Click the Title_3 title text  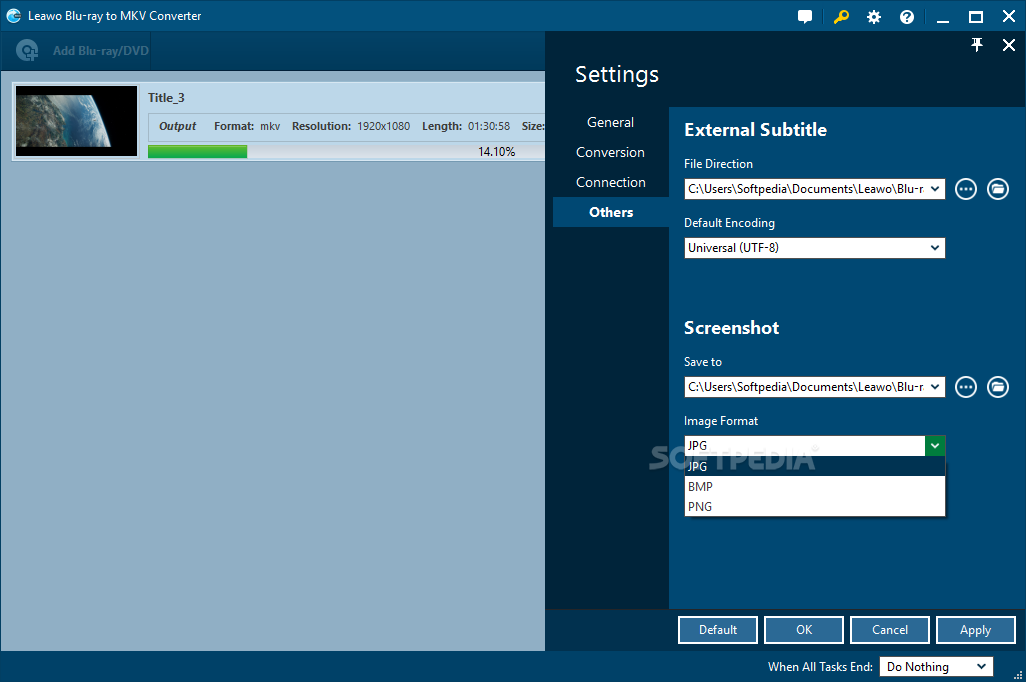tap(166, 98)
